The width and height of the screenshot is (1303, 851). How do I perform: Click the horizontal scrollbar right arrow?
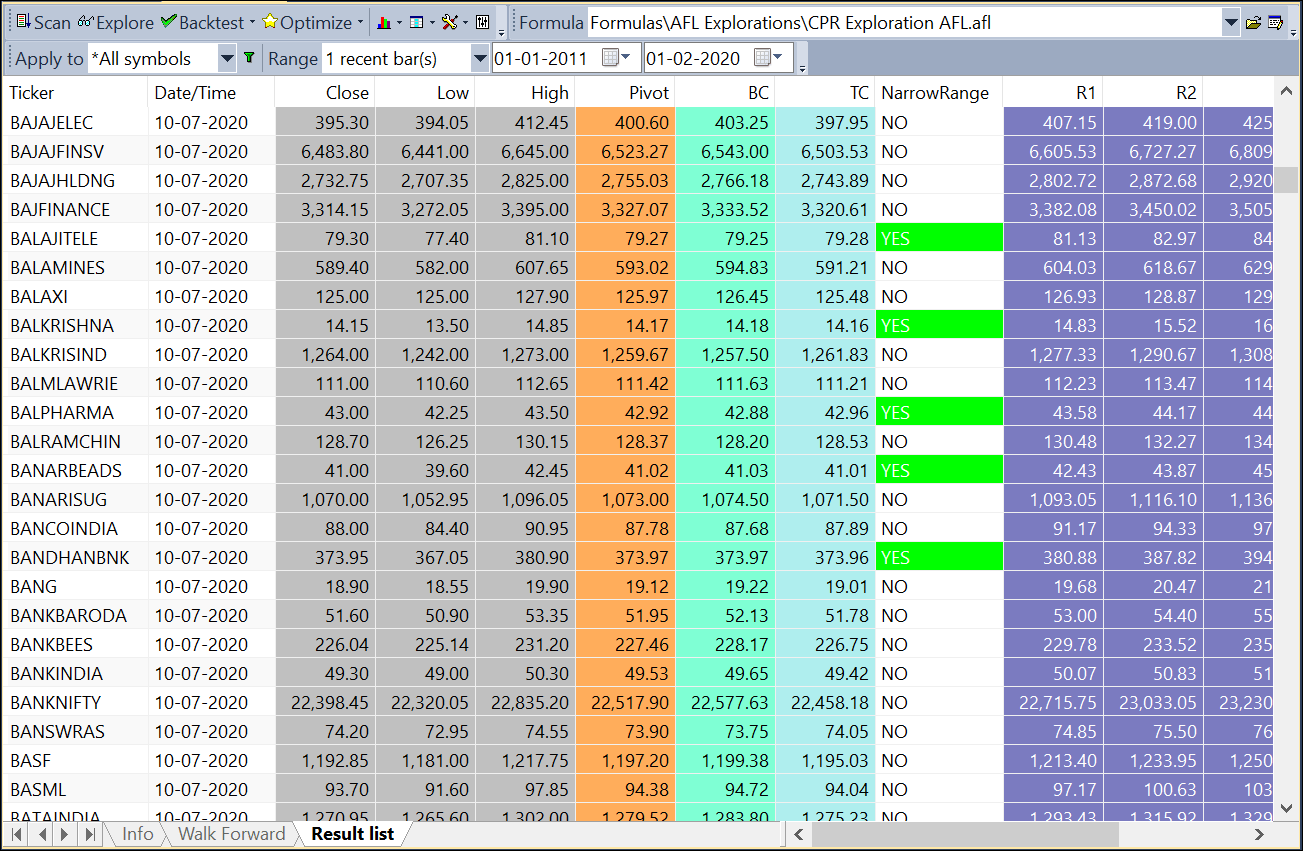(1260, 834)
